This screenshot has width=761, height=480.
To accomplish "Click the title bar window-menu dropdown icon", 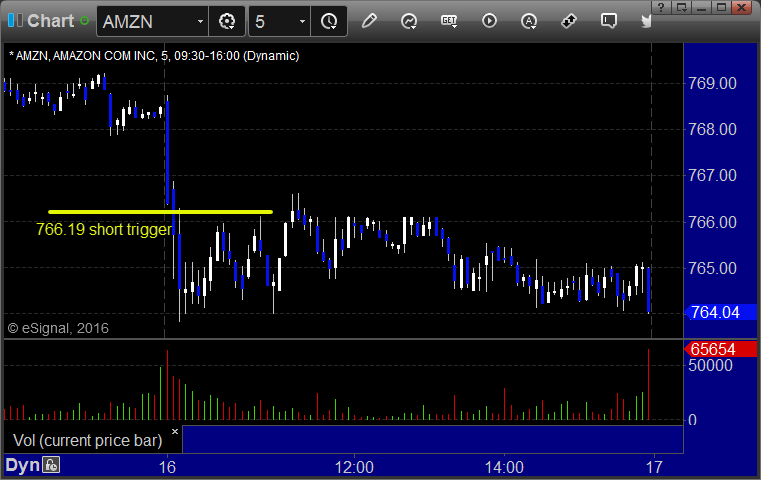I will pyautogui.click(x=681, y=7).
